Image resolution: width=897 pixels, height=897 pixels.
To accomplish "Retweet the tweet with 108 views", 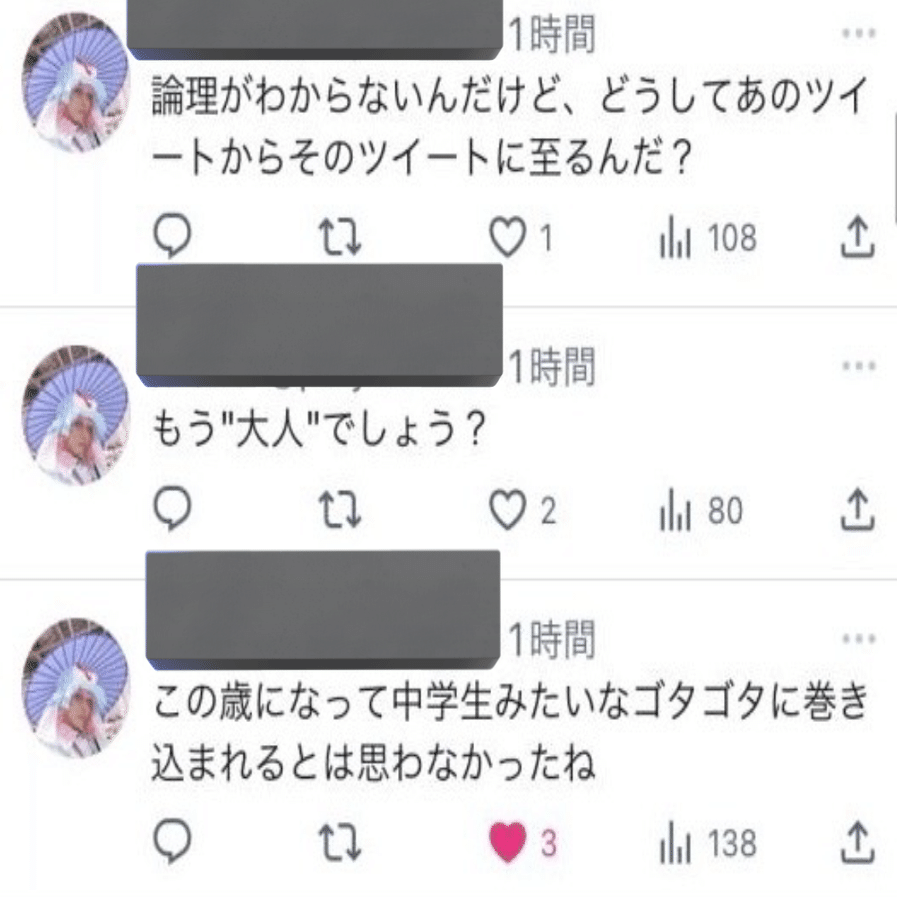I will (x=345, y=238).
